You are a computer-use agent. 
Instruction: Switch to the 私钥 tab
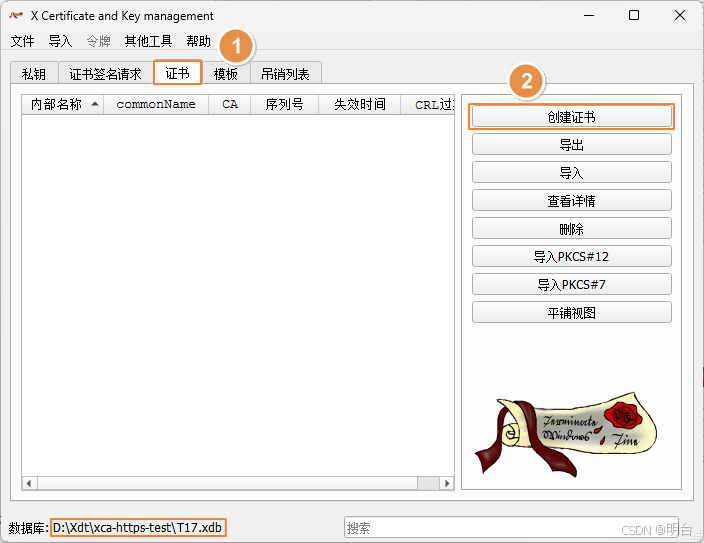pyautogui.click(x=34, y=73)
